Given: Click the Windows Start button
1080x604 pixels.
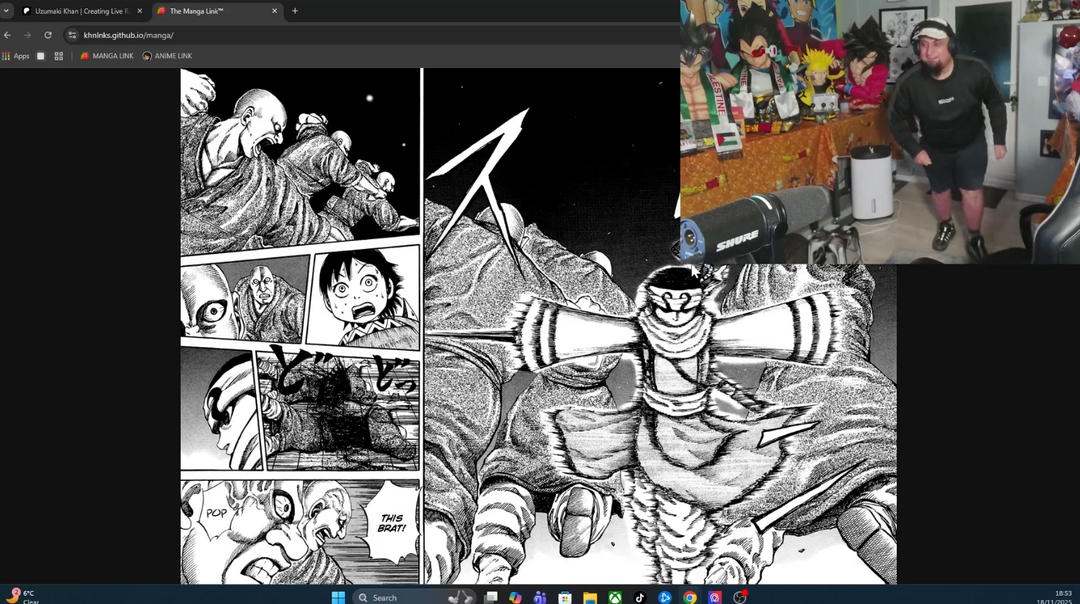Looking at the screenshot, I should click(337, 595).
